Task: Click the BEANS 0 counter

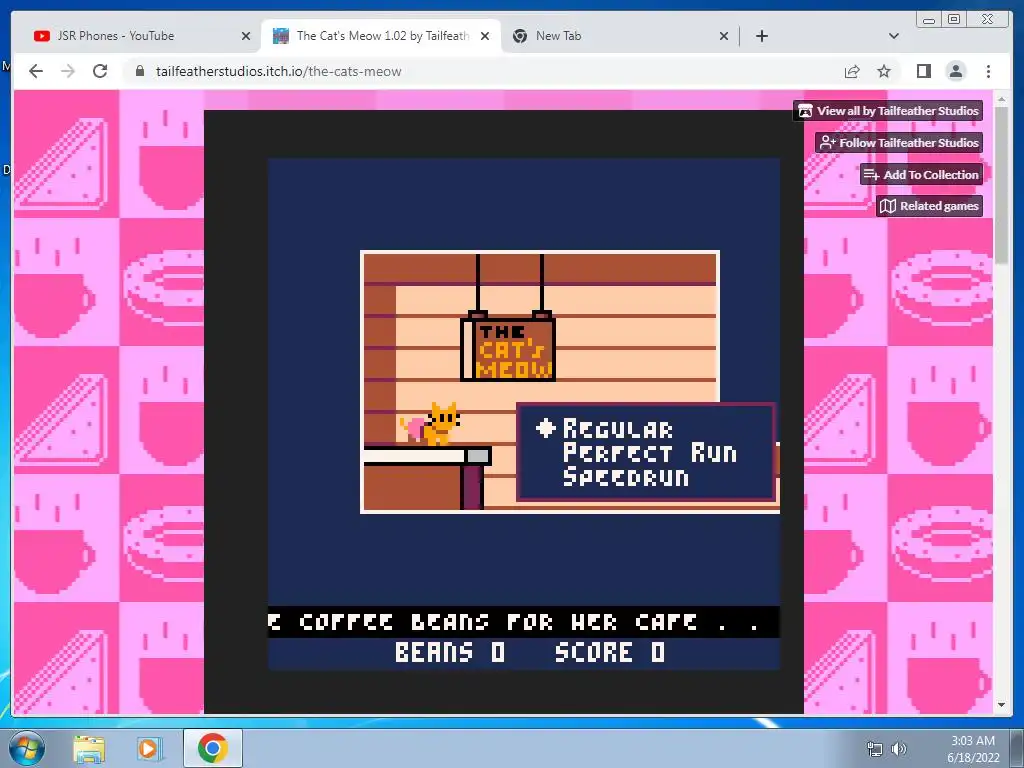Action: pyautogui.click(x=450, y=652)
